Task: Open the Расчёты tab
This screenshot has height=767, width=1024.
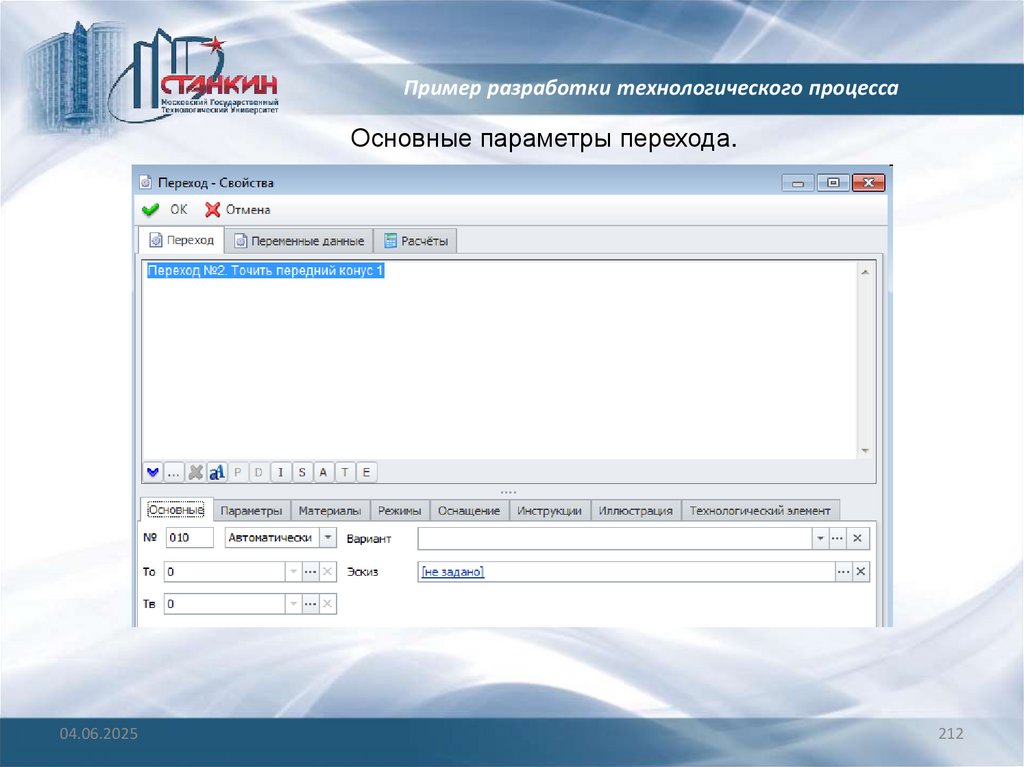Action: pyautogui.click(x=415, y=241)
